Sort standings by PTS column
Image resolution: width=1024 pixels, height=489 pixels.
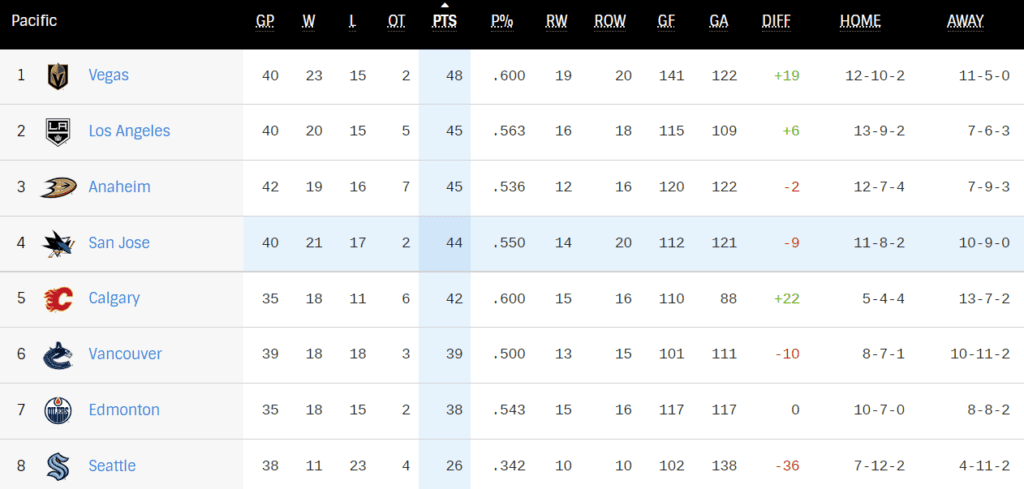coord(444,21)
